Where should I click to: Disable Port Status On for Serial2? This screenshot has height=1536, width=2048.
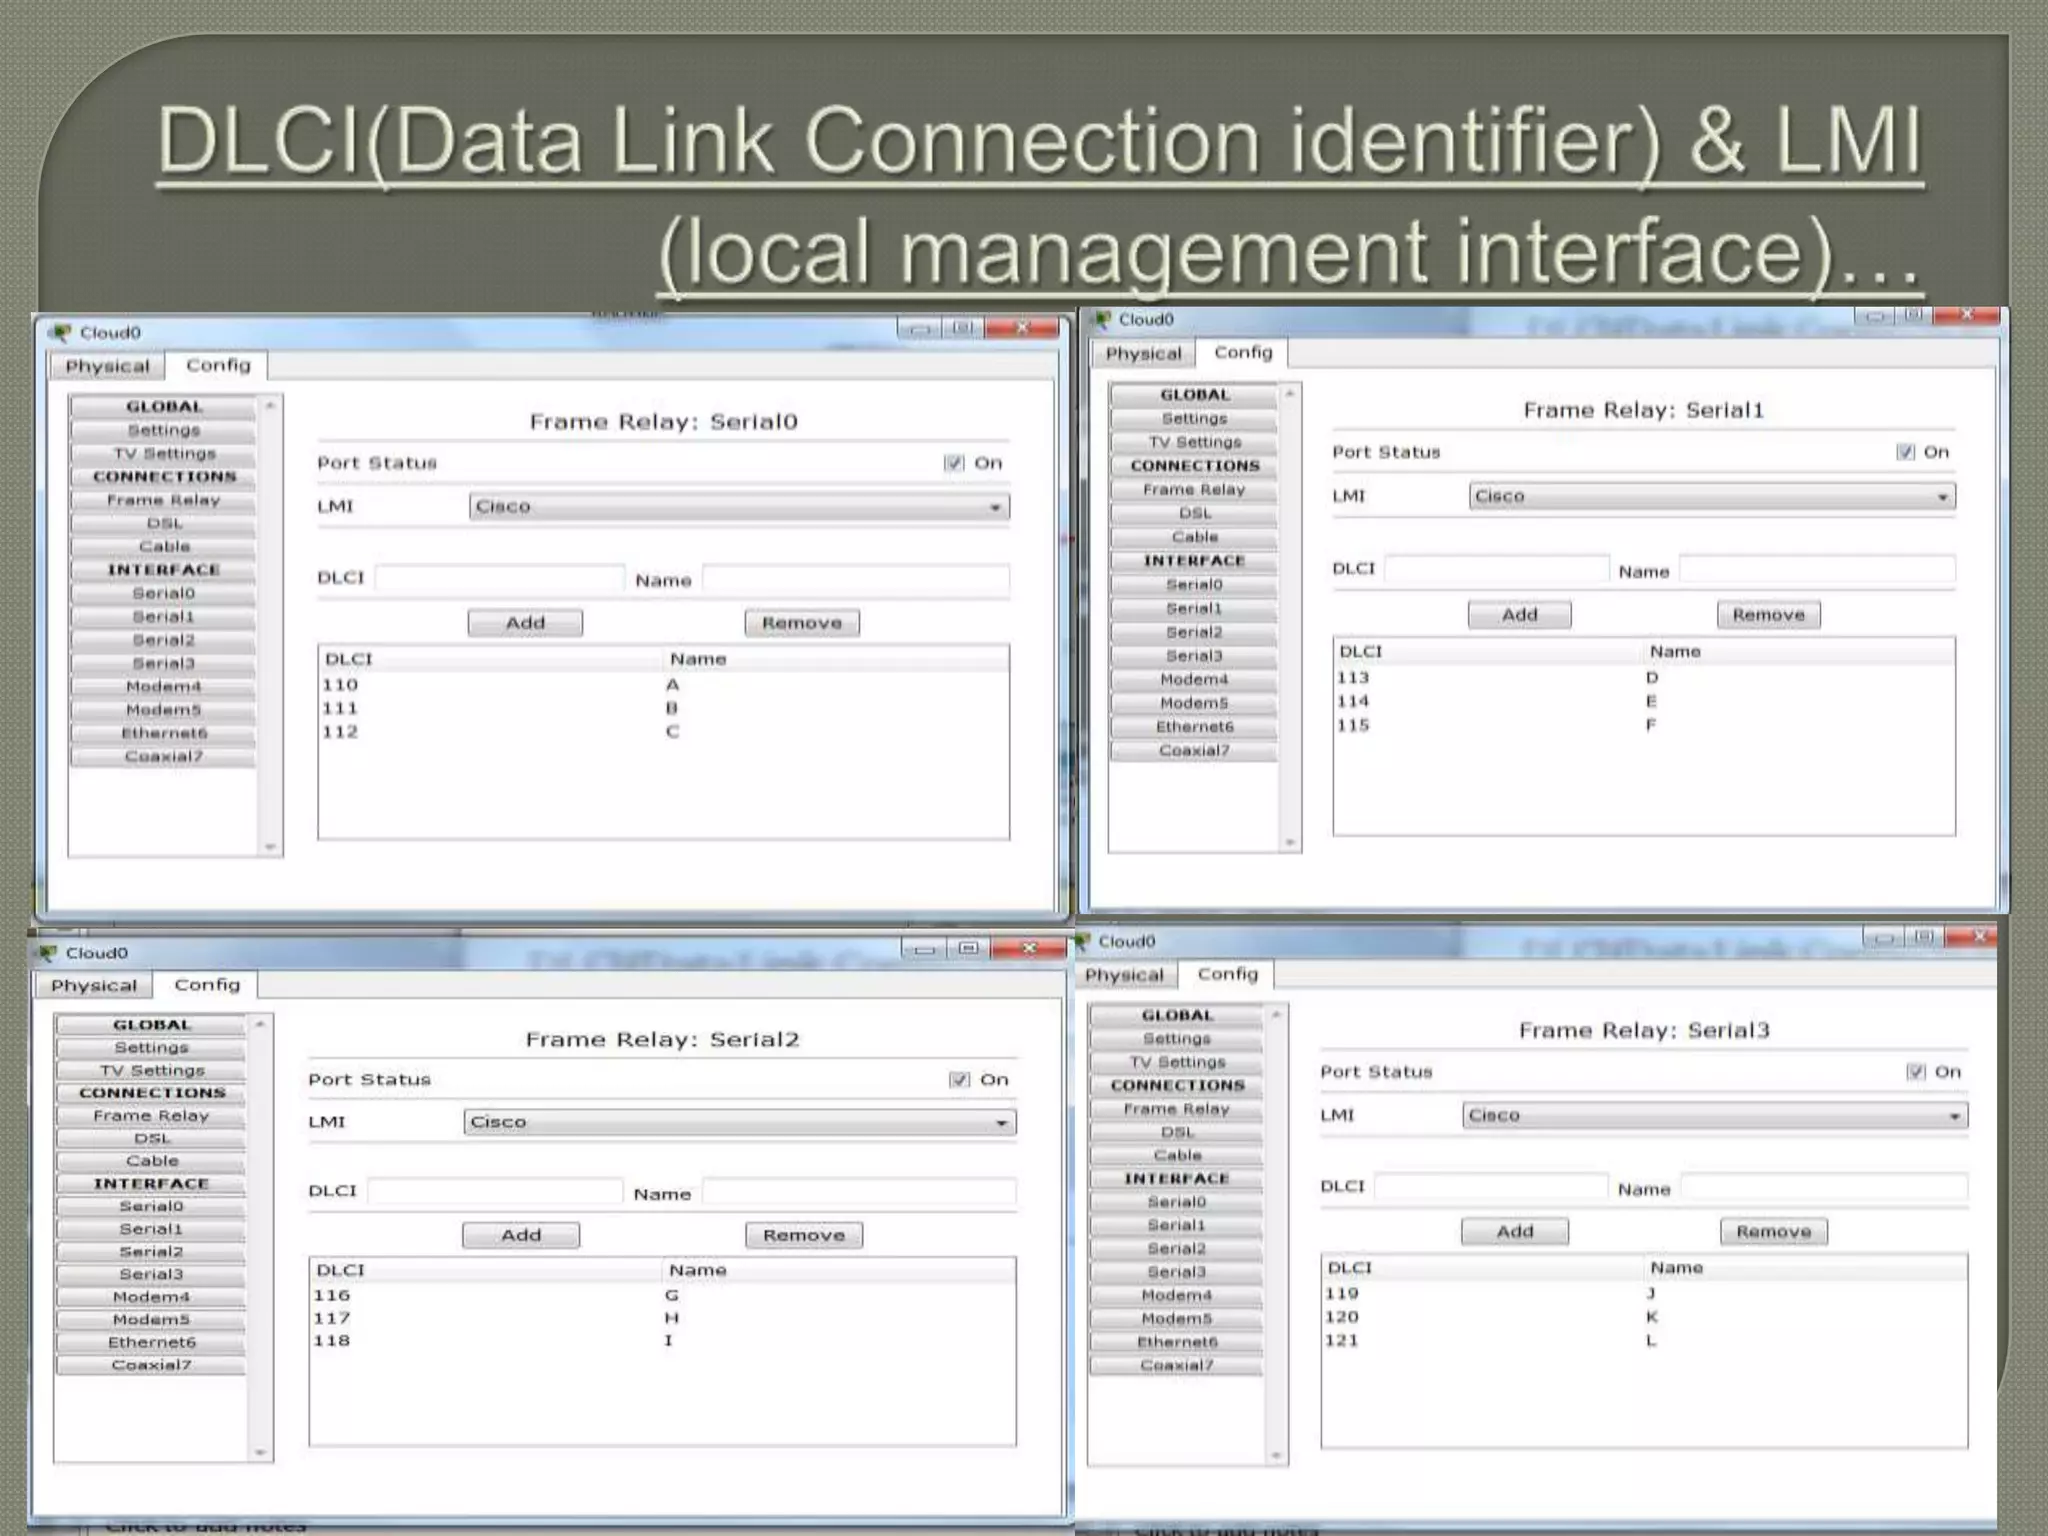(959, 1080)
